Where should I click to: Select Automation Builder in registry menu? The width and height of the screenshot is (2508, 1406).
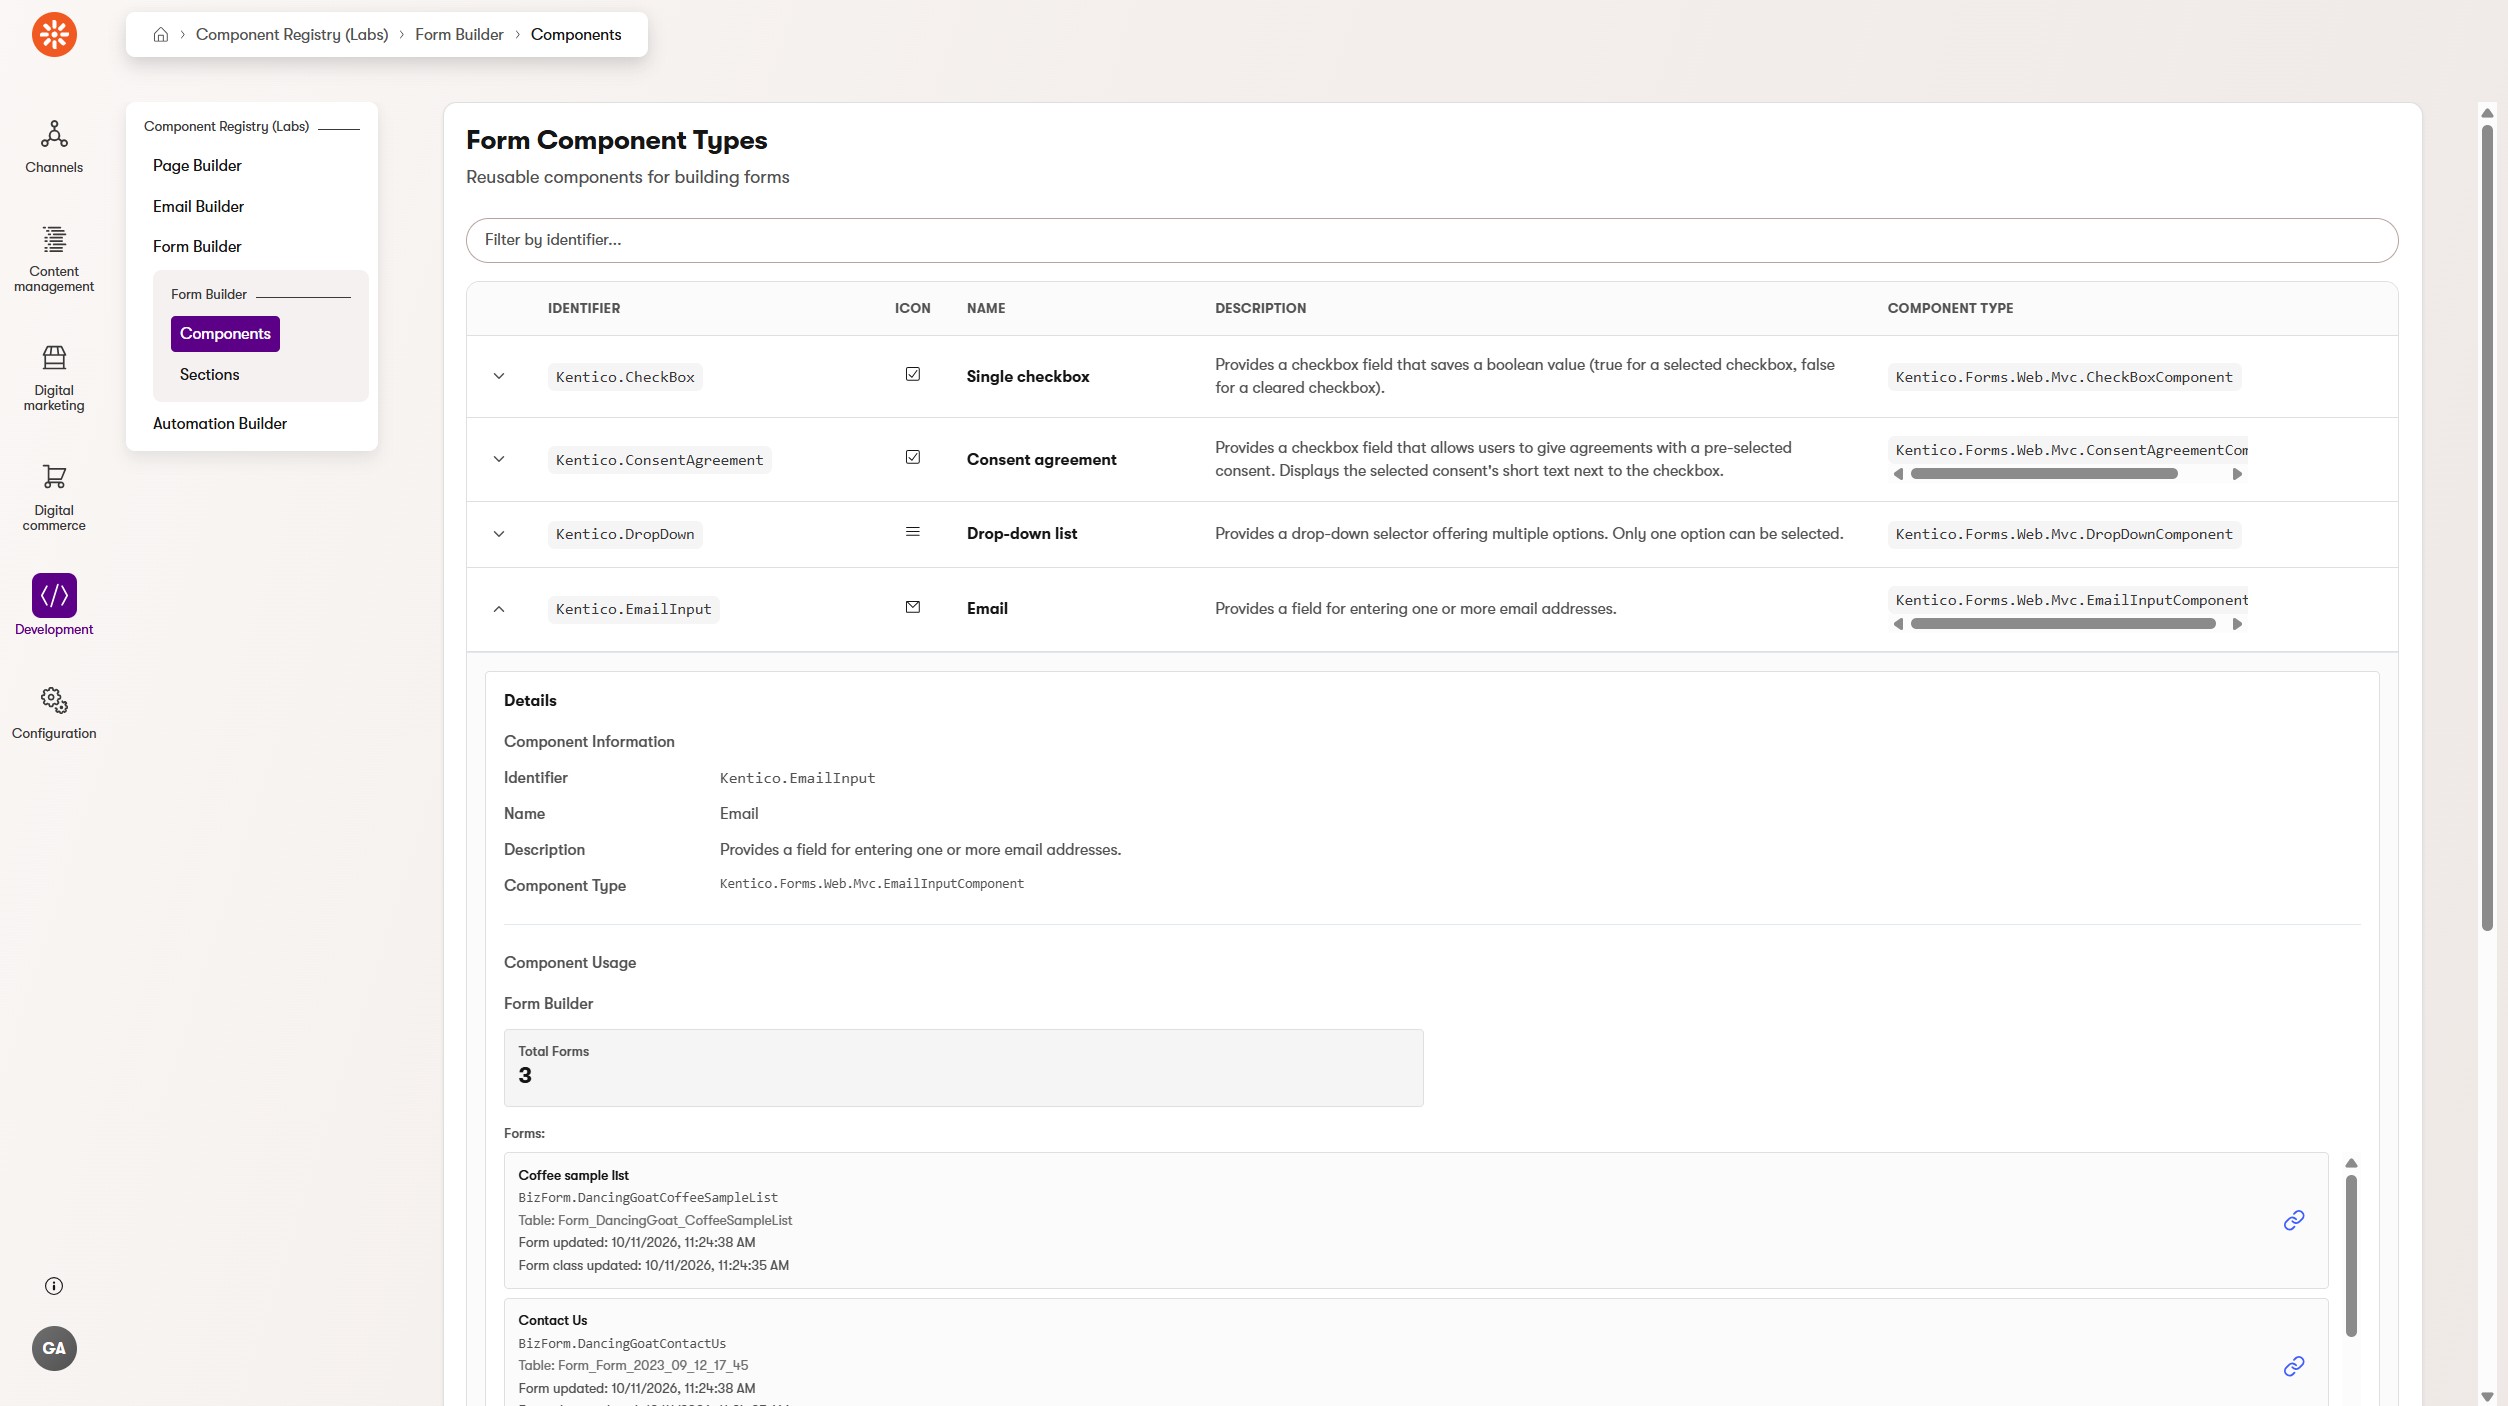click(x=220, y=424)
